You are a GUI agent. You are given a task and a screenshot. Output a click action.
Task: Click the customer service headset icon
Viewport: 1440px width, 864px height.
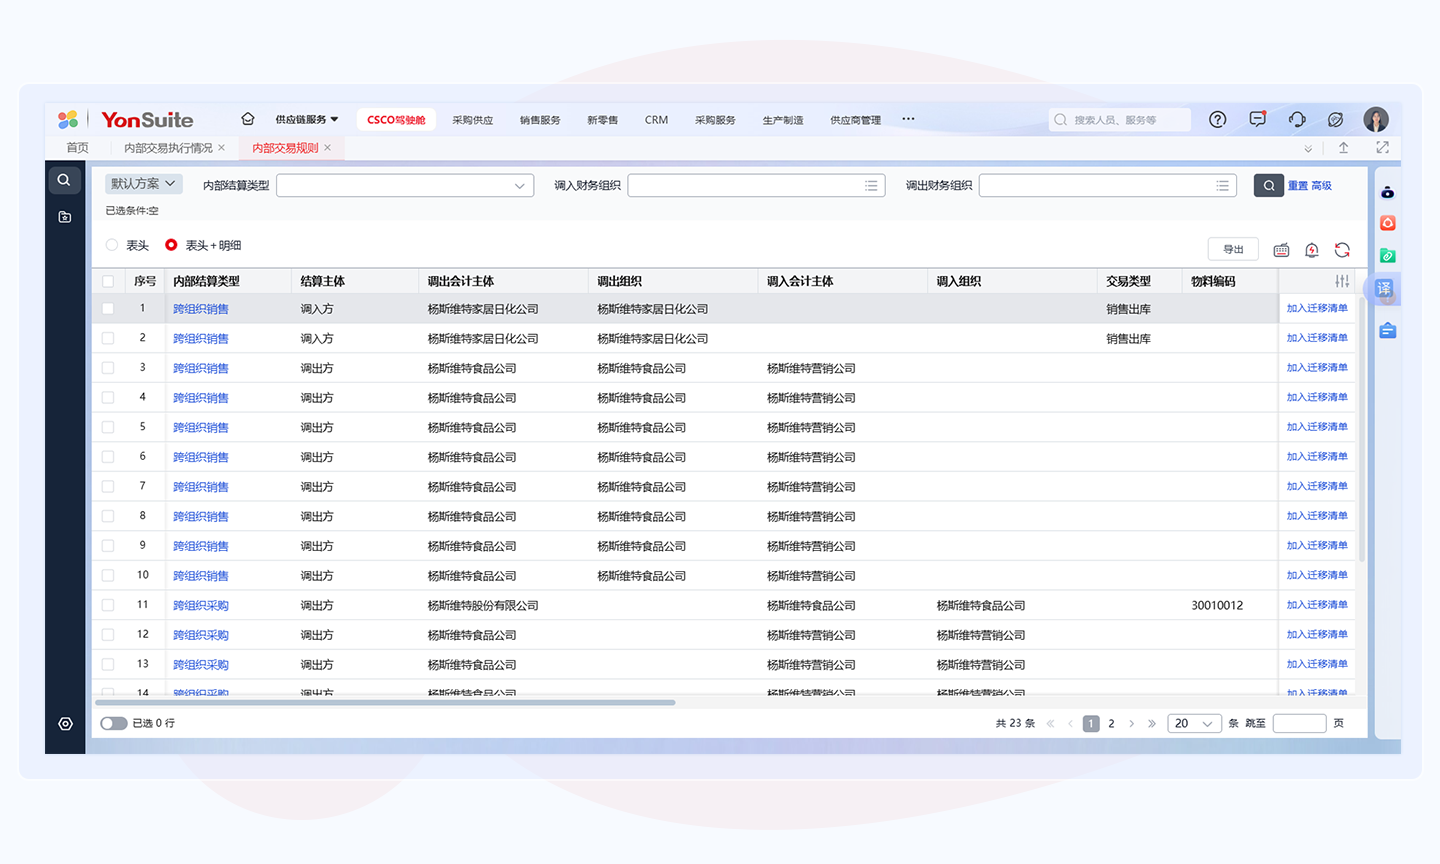[1297, 119]
